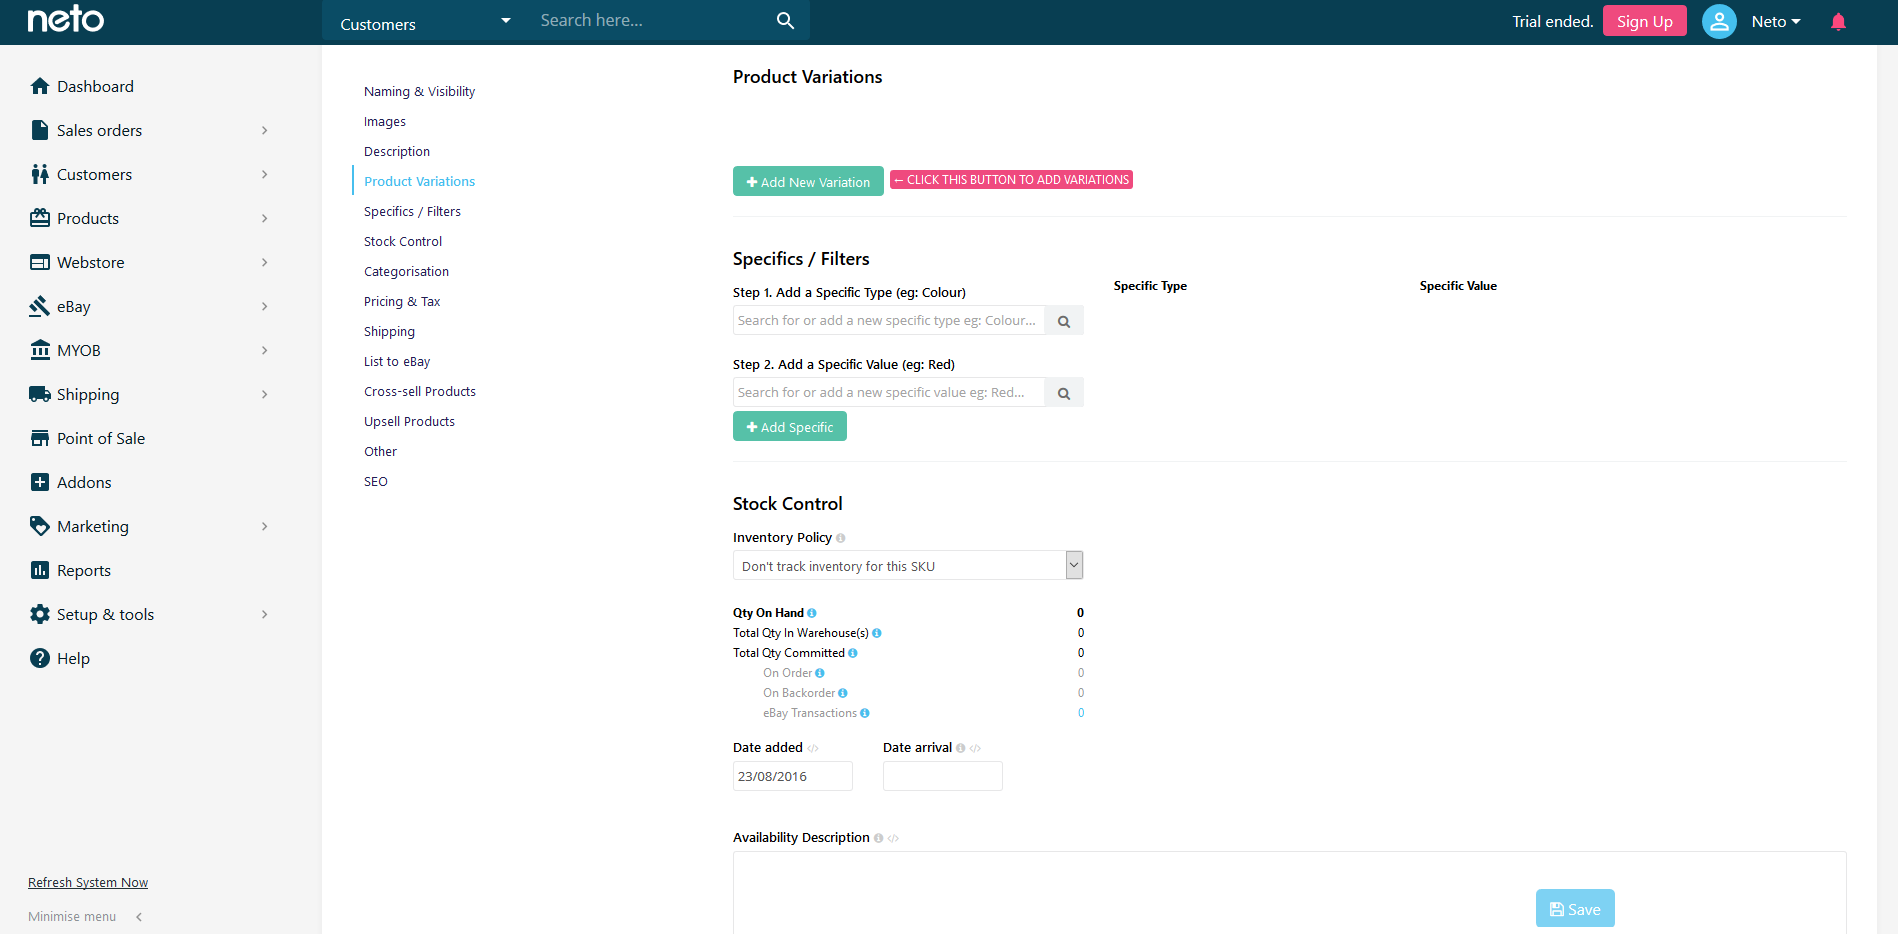Focus the specific value search field
This screenshot has height=934, width=1898.
click(x=889, y=393)
